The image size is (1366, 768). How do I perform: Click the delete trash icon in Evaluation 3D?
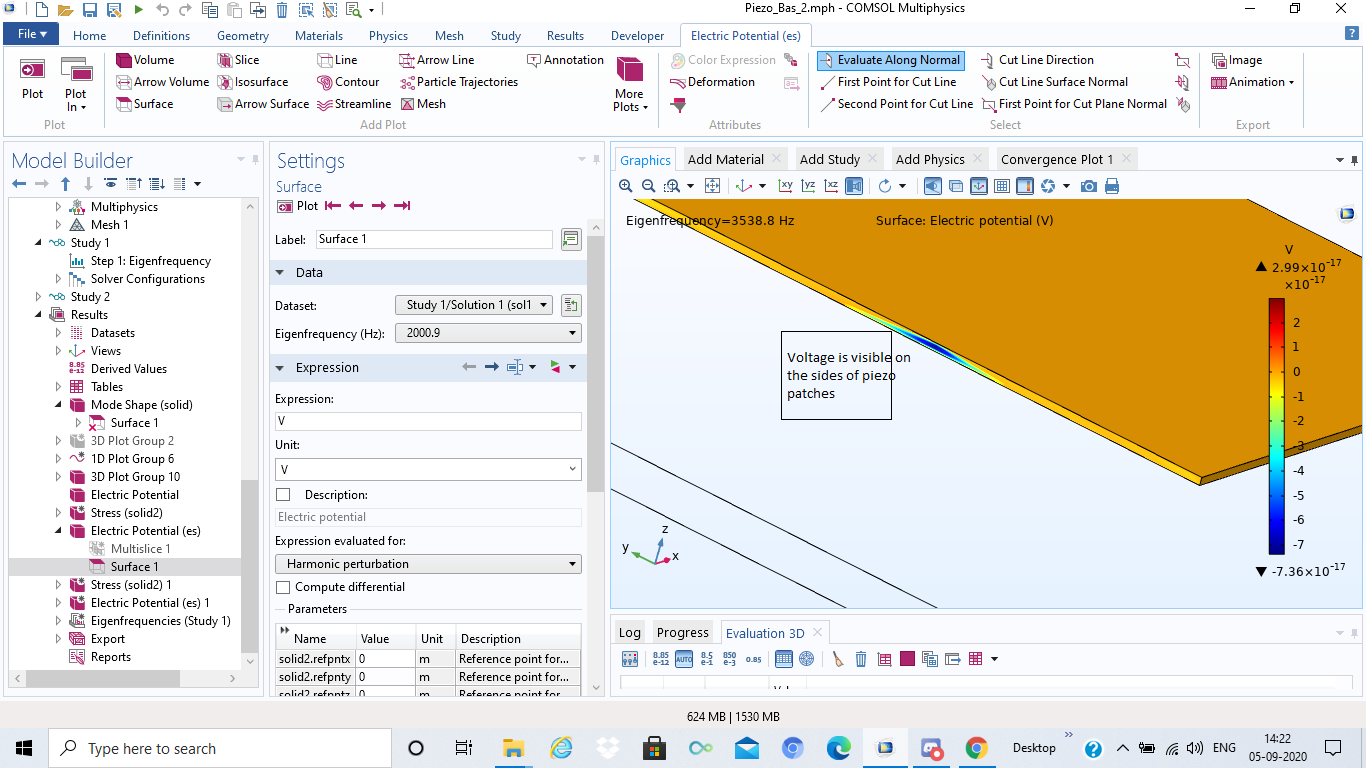click(x=860, y=659)
